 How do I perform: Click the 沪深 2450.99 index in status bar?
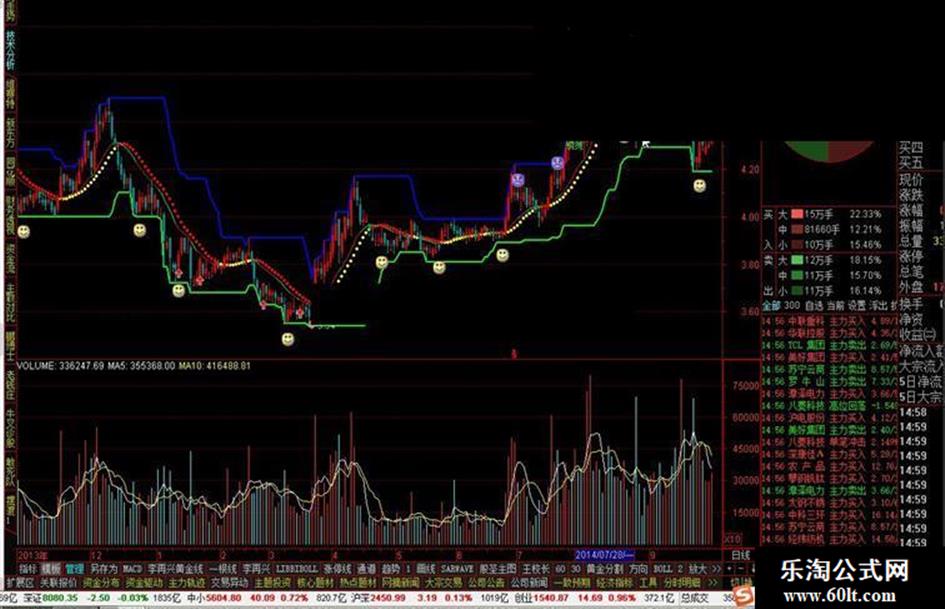(378, 598)
